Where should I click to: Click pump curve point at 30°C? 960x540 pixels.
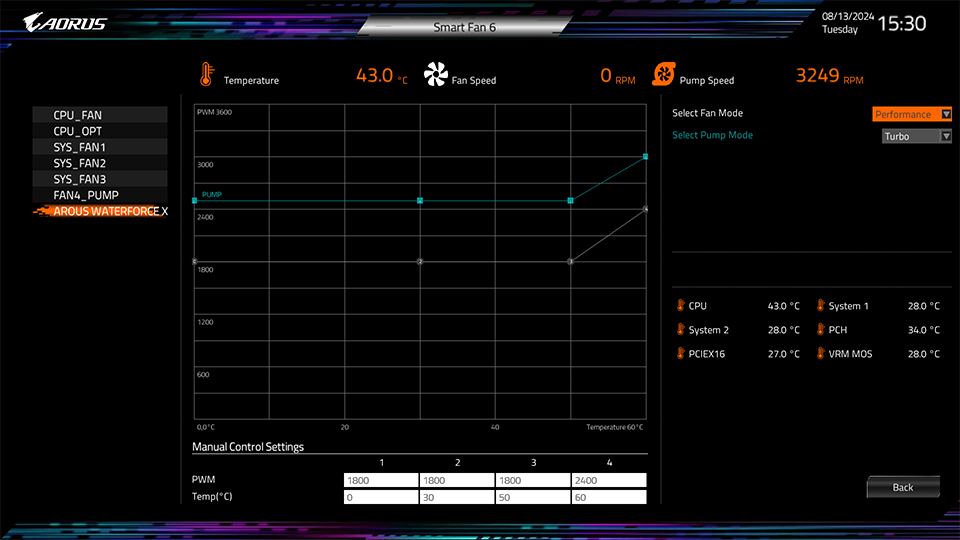pos(420,200)
